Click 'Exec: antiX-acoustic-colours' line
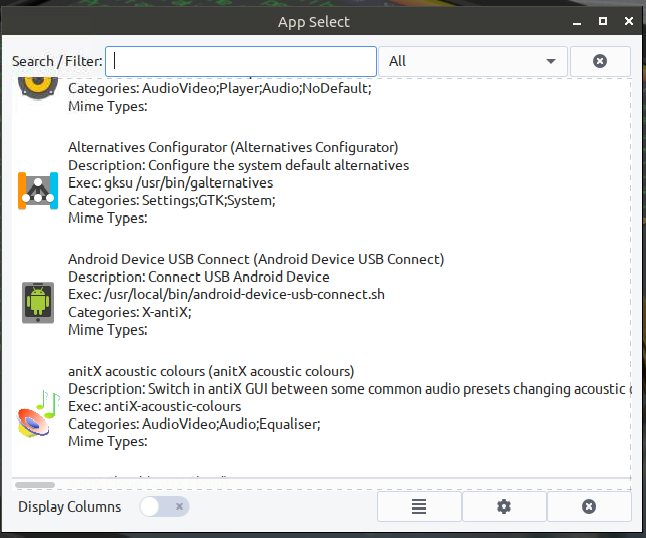This screenshot has height=538, width=646. click(154, 407)
